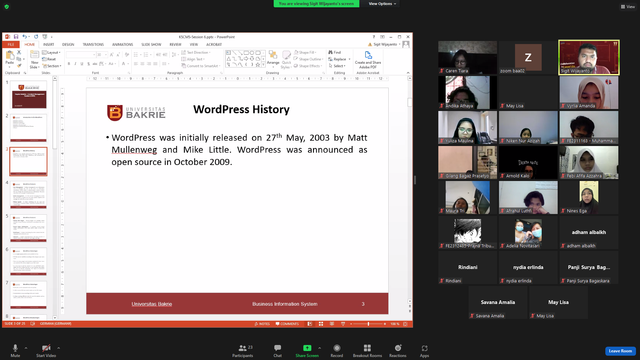Open video options arrow beside Start Video

[58, 348]
